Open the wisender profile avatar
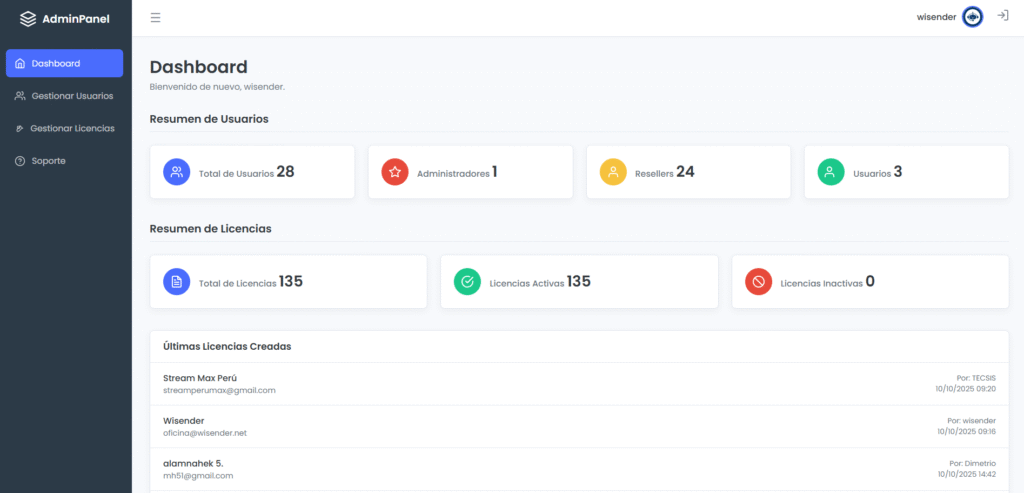This screenshot has width=1024, height=493. point(972,17)
